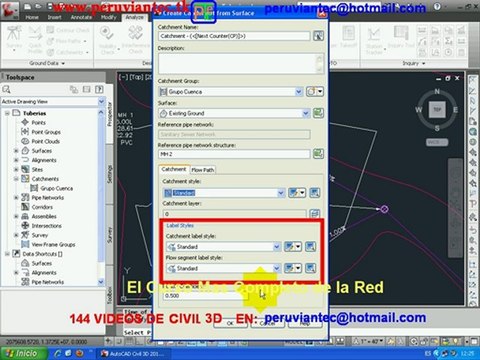Click the layer selection icon beside Catchment layer
The width and height of the screenshot is (480, 360).
(314, 214)
